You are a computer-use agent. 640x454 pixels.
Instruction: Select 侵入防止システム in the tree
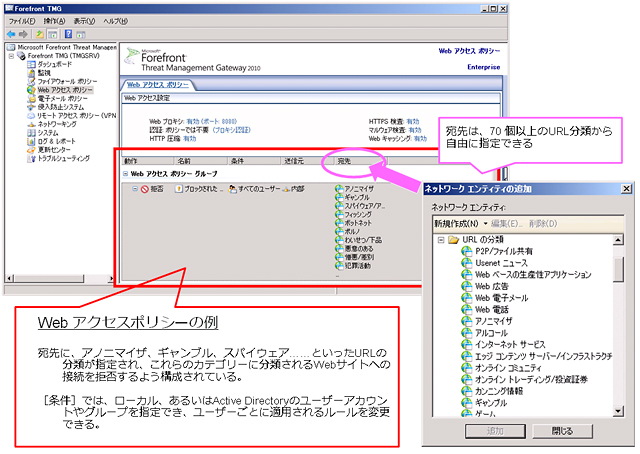(61, 107)
